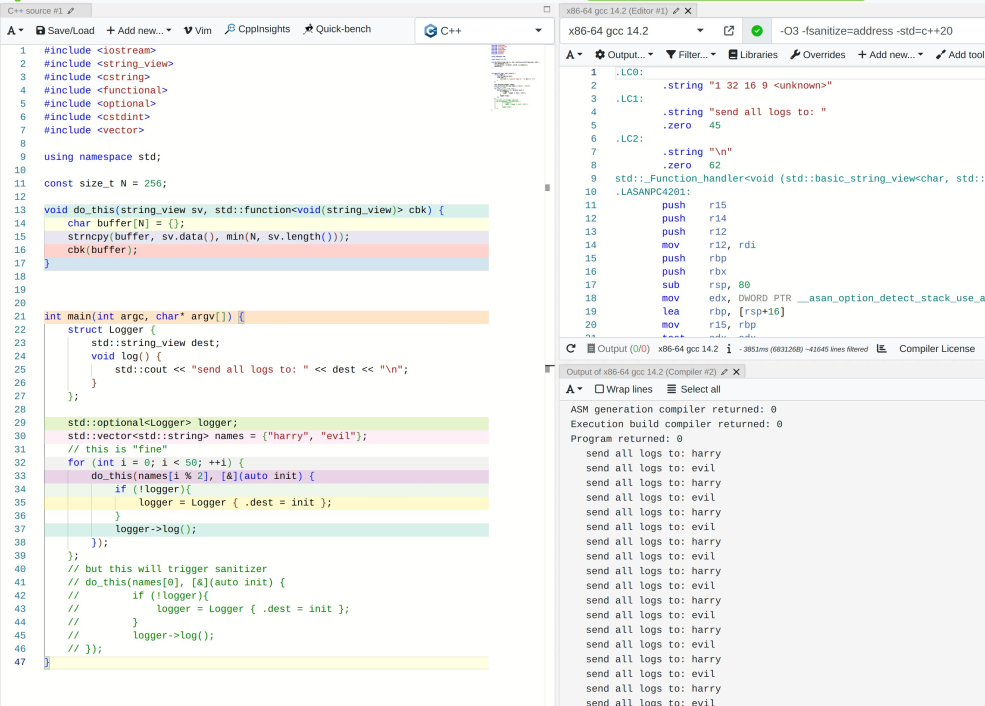985x706 pixels.
Task: Open font size dropdown in the compiler pane
Action: [x=574, y=55]
